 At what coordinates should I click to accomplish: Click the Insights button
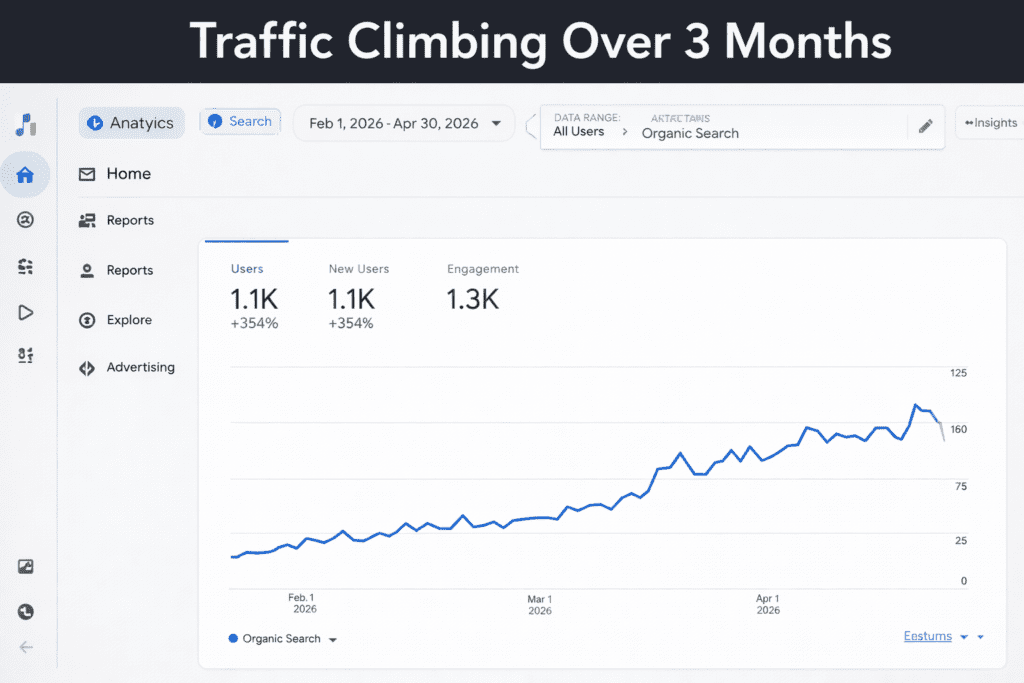click(991, 122)
